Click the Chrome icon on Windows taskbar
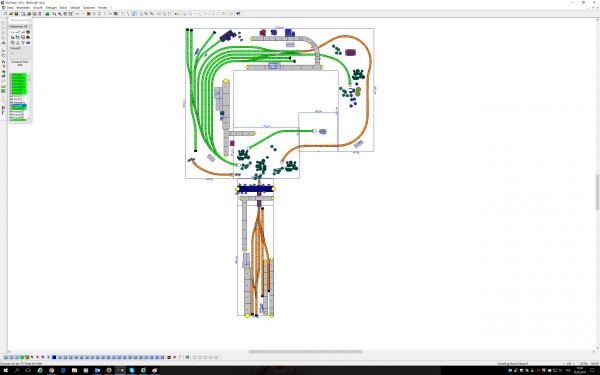Viewport: 600px width, 375px height. point(51,370)
